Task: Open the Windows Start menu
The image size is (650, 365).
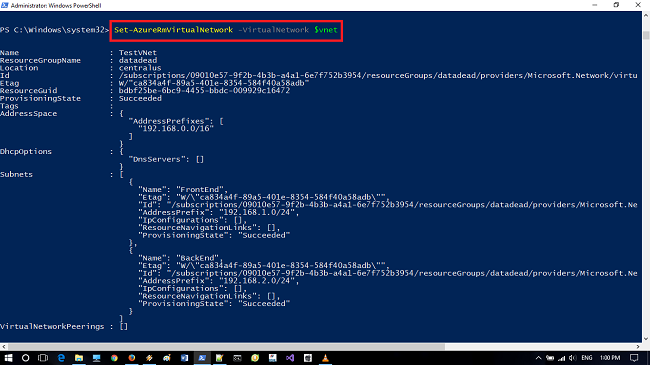Action: coord(8,358)
